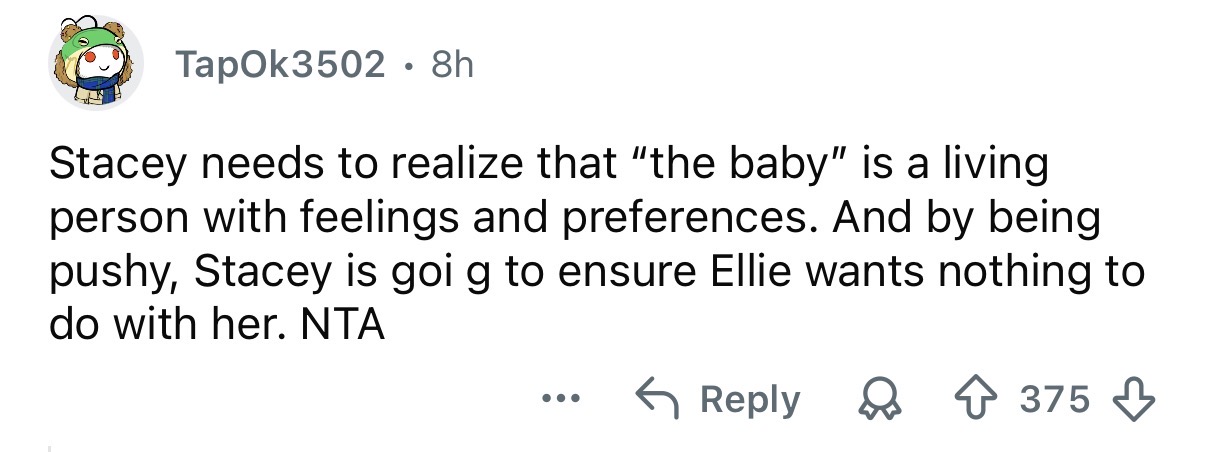Image resolution: width=1206 pixels, height=452 pixels.
Task: Click the 8h comment timestamp
Action: pos(452,65)
